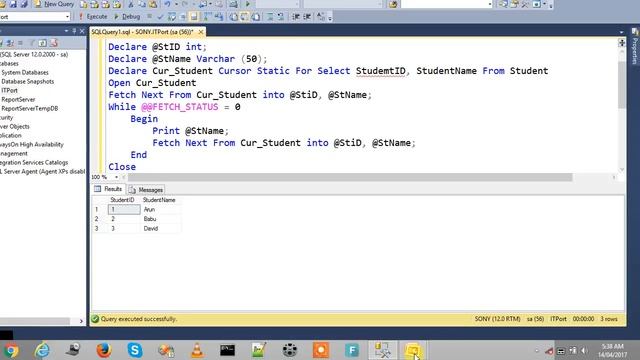Image resolution: width=640 pixels, height=360 pixels.
Task: Toggle Object Explorer auto-hide pin
Action: (x=74, y=31)
